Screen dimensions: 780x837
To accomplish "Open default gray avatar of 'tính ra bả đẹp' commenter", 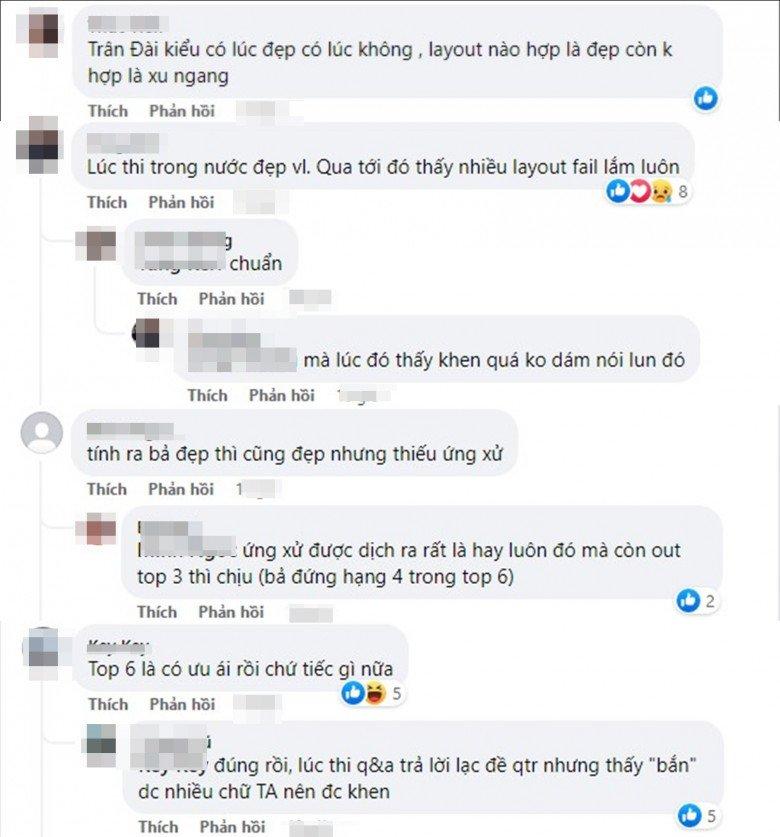I will [42, 433].
